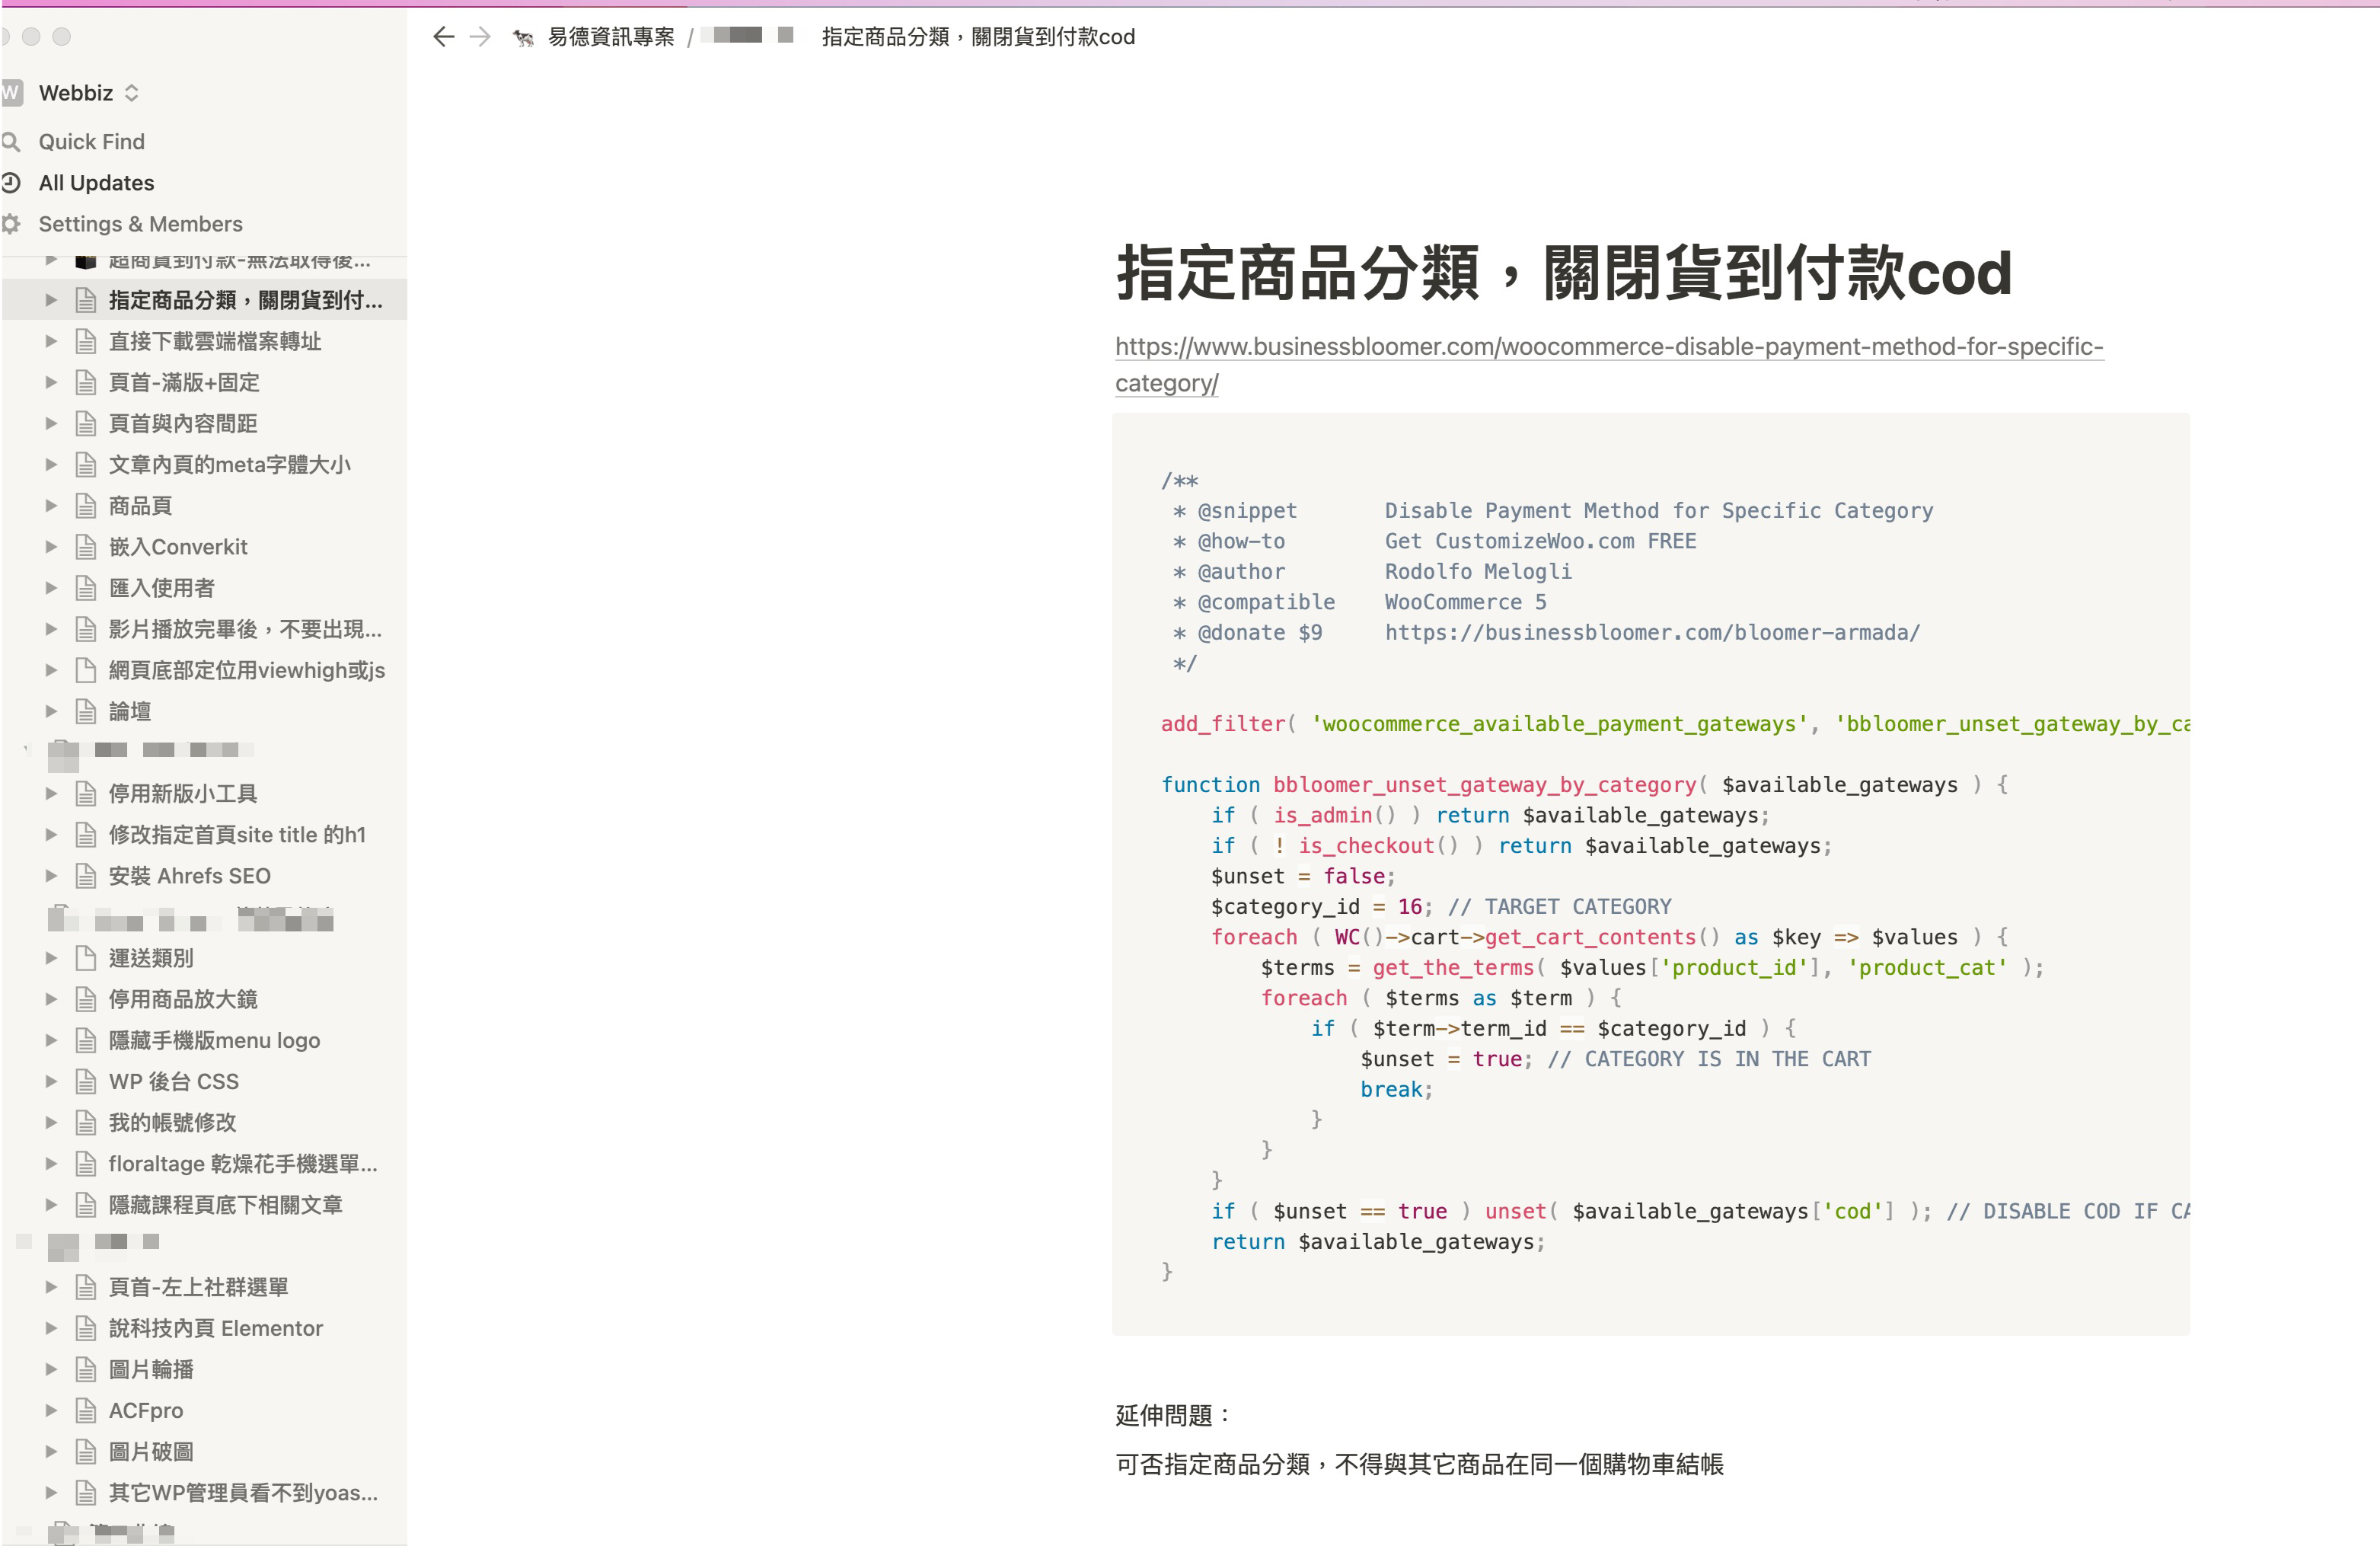
Task: Go back with the left arrow
Action: click(443, 37)
